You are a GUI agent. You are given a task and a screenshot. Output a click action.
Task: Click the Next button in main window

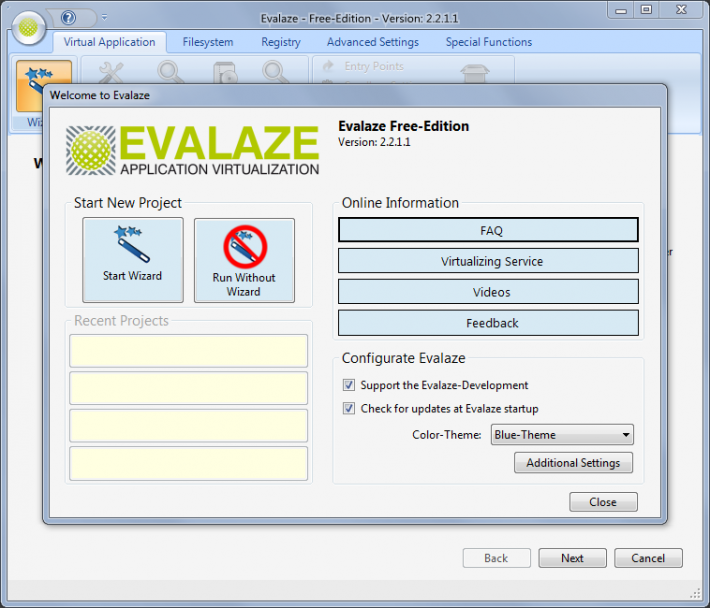tap(572, 558)
